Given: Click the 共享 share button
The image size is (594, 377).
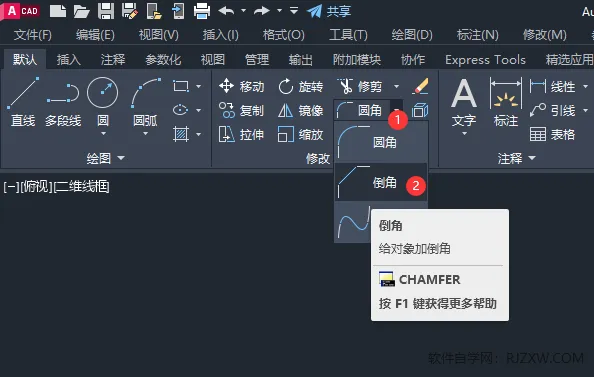Looking at the screenshot, I should (x=329, y=11).
